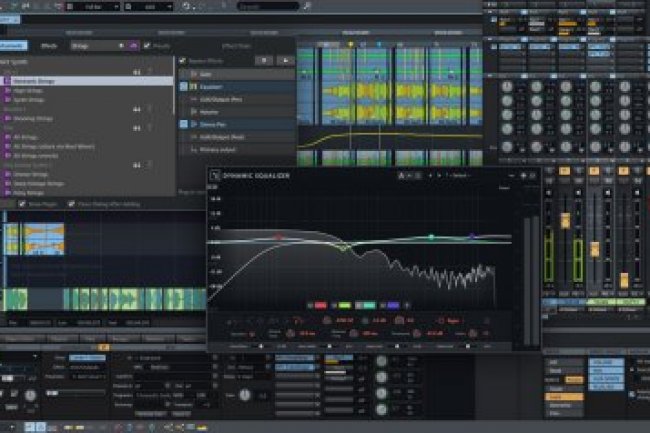Image resolution: width=650 pixels, height=433 pixels.
Task: Click the yellow marker above the spectral display
Action: (x=351, y=44)
